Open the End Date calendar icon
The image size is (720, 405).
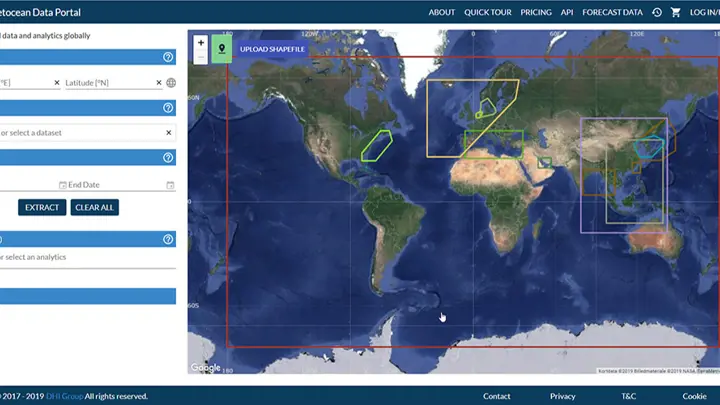click(x=170, y=185)
